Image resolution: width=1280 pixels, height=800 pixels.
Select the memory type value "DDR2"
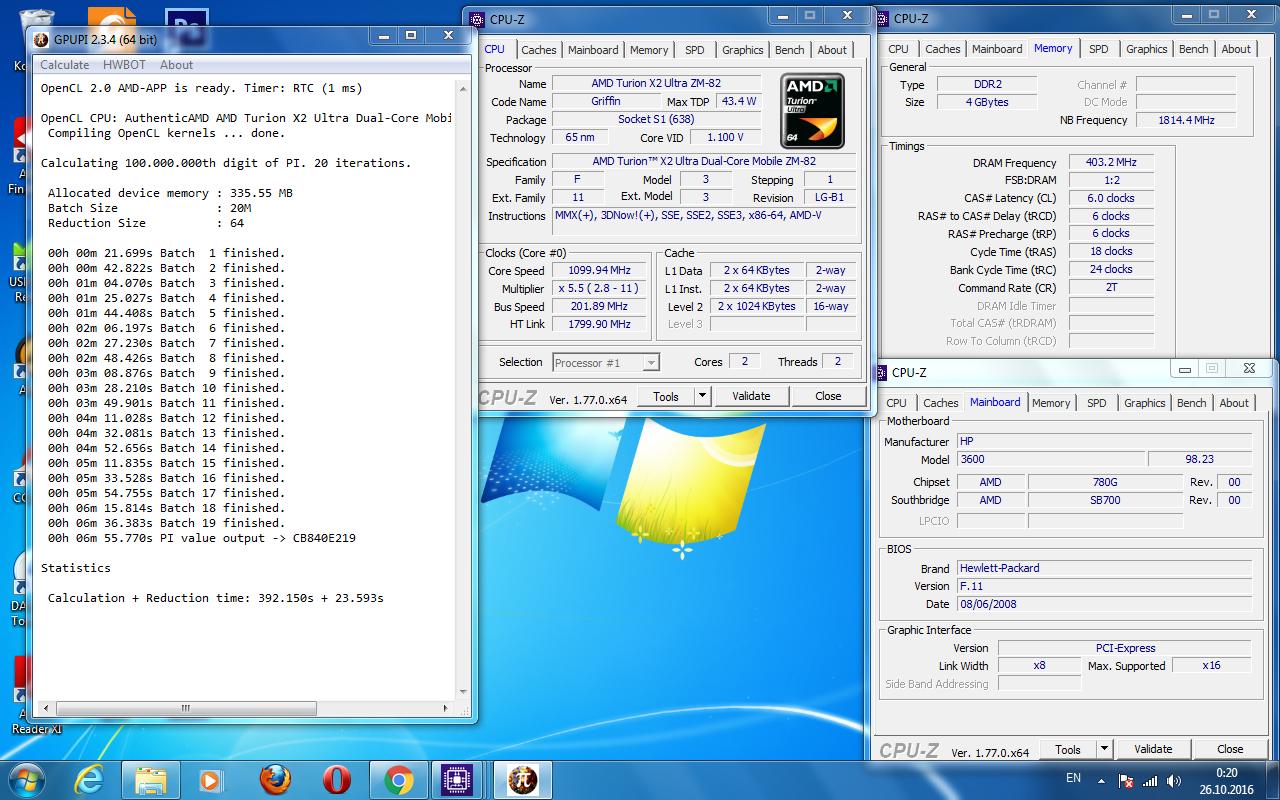point(986,85)
